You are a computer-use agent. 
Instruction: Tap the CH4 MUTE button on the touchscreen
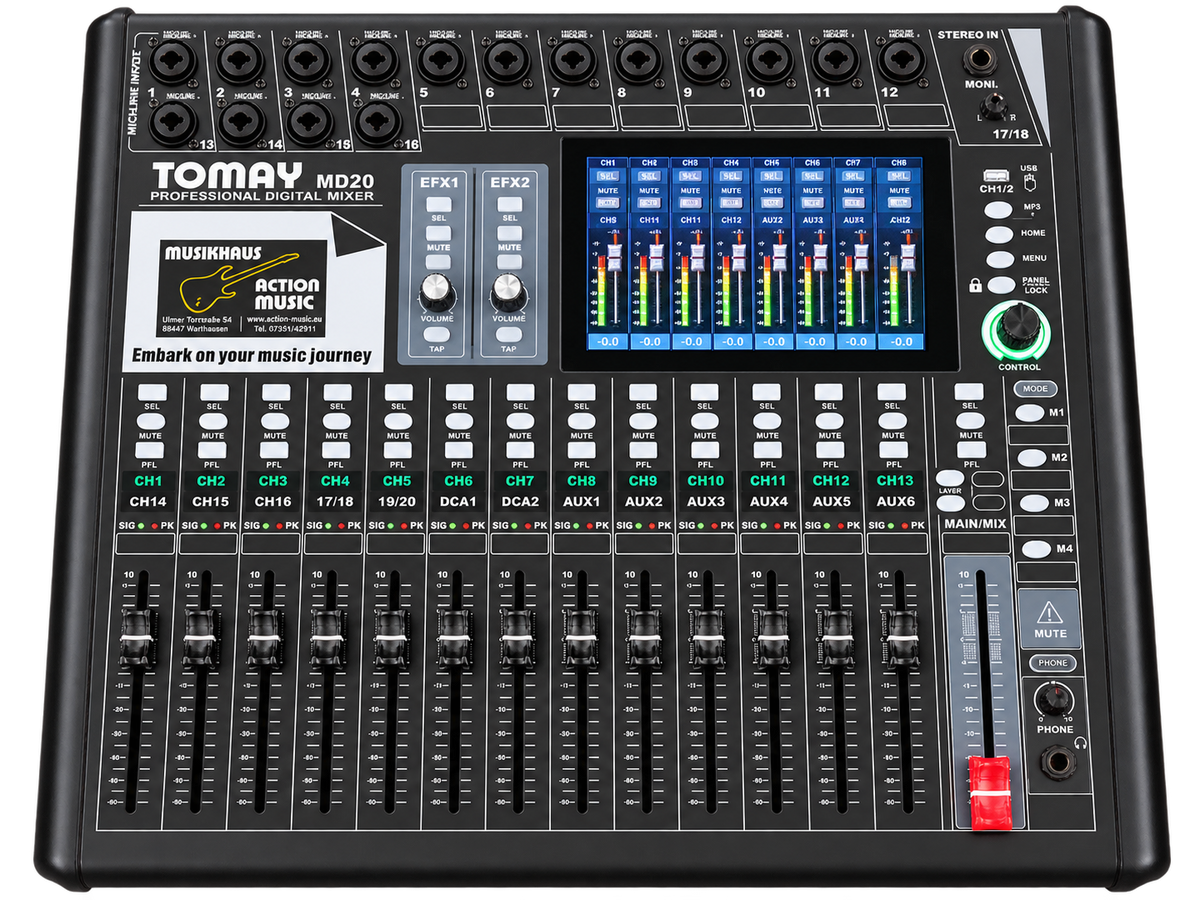coord(731,203)
